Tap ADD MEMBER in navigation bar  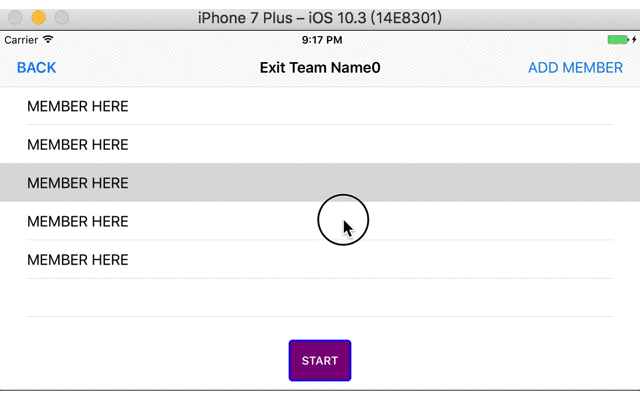[x=575, y=68]
